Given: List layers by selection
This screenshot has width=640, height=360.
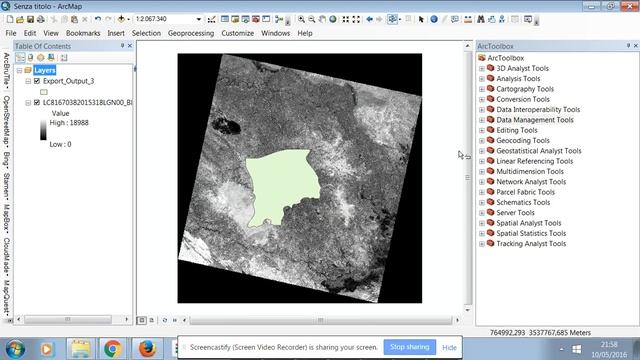Looking at the screenshot, I should pyautogui.click(x=51, y=58).
